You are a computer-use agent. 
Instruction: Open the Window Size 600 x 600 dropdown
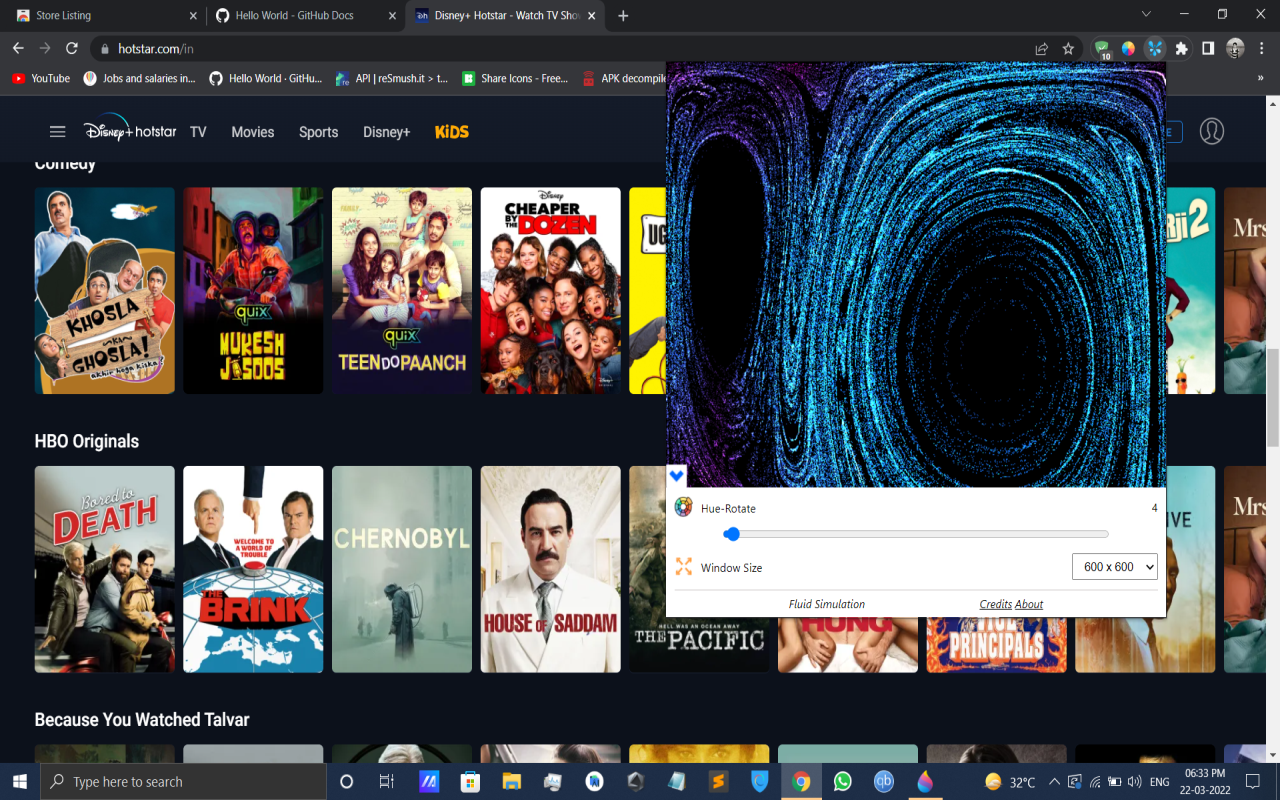(1114, 567)
